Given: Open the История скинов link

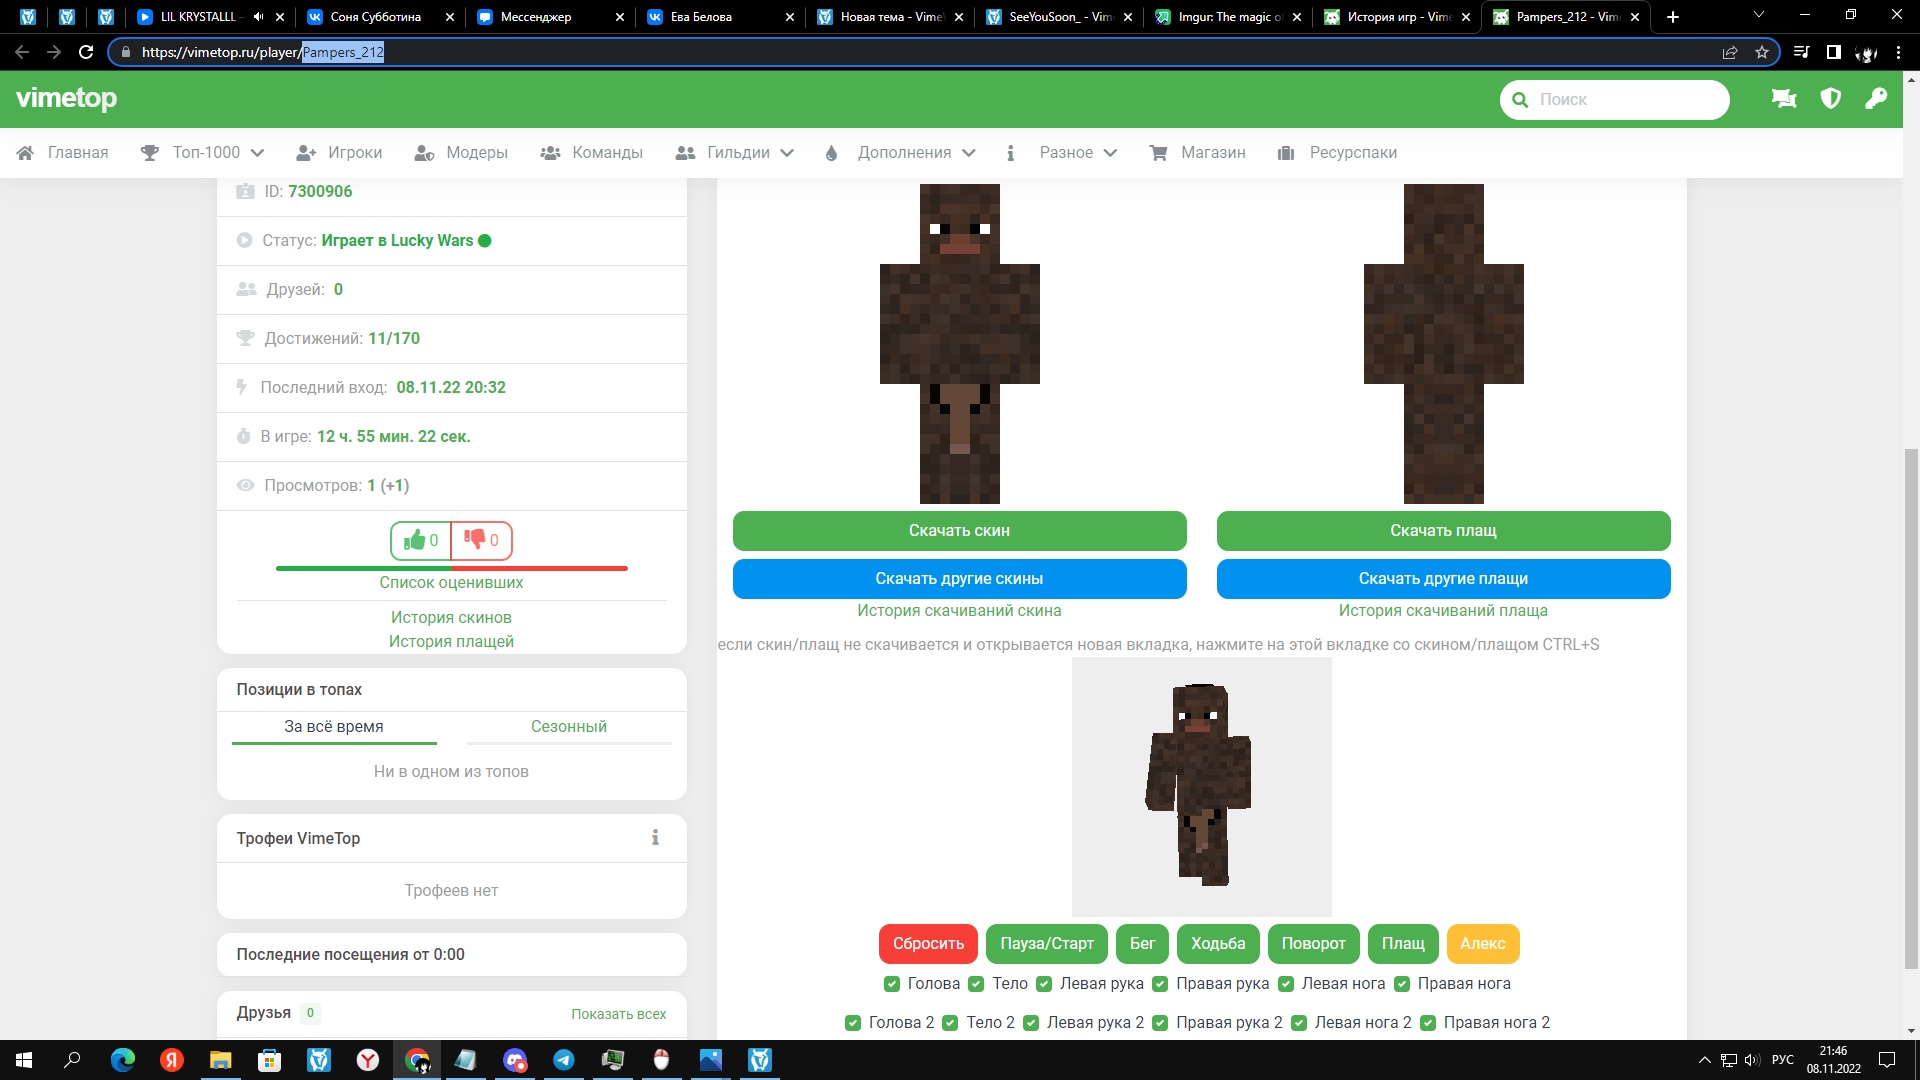Looking at the screenshot, I should [451, 617].
